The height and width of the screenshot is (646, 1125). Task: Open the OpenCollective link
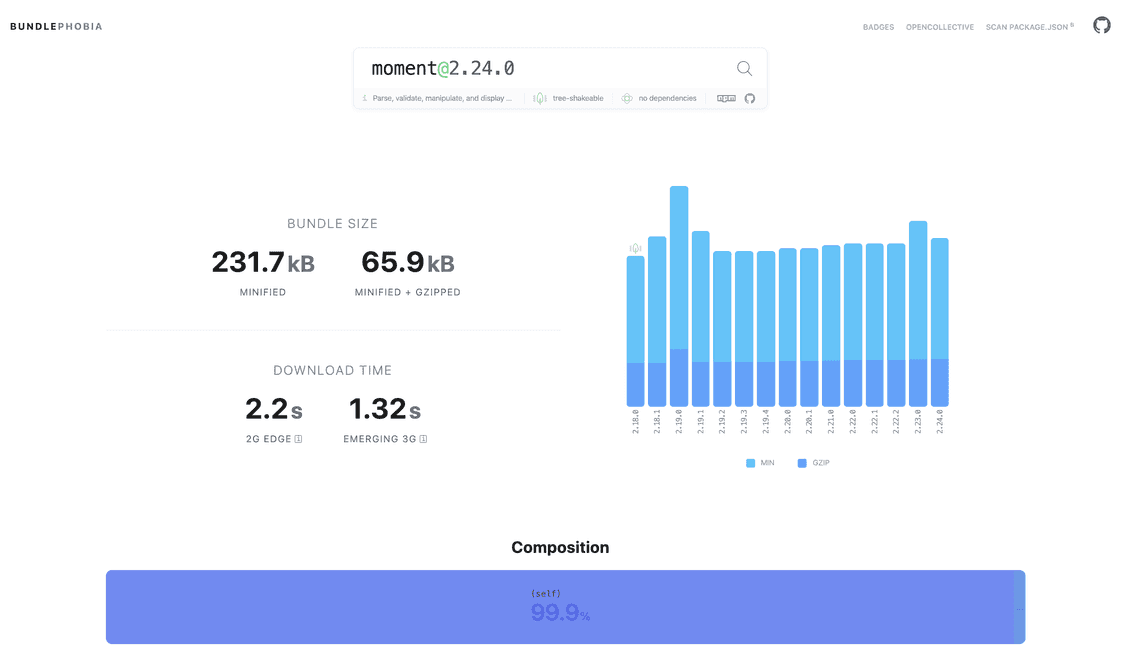point(939,27)
